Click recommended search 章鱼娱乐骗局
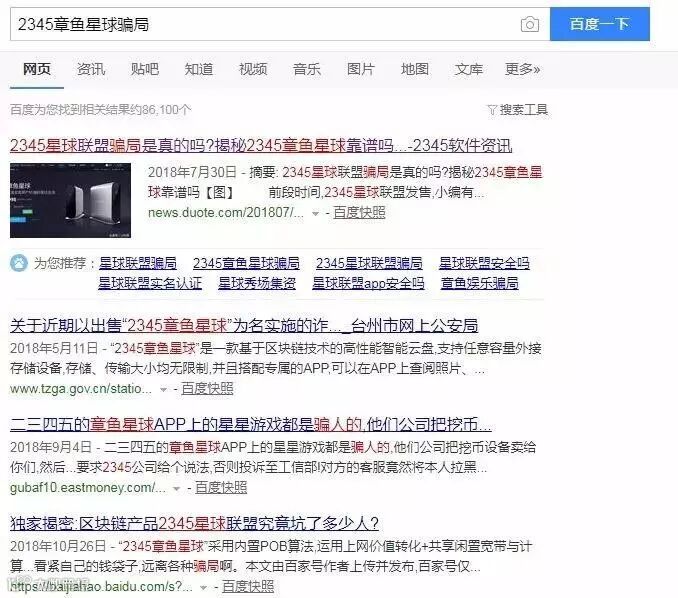678x598 pixels. tap(480, 283)
